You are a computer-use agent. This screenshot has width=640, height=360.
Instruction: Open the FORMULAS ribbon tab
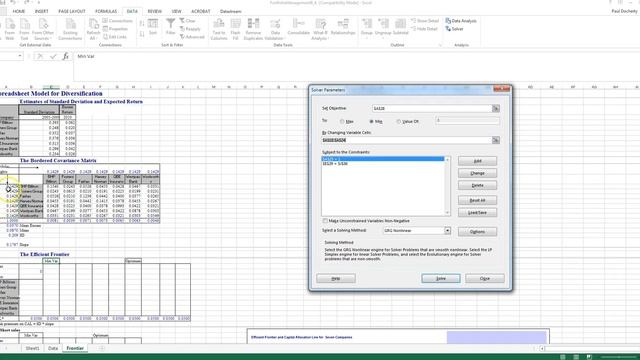pyautogui.click(x=106, y=11)
